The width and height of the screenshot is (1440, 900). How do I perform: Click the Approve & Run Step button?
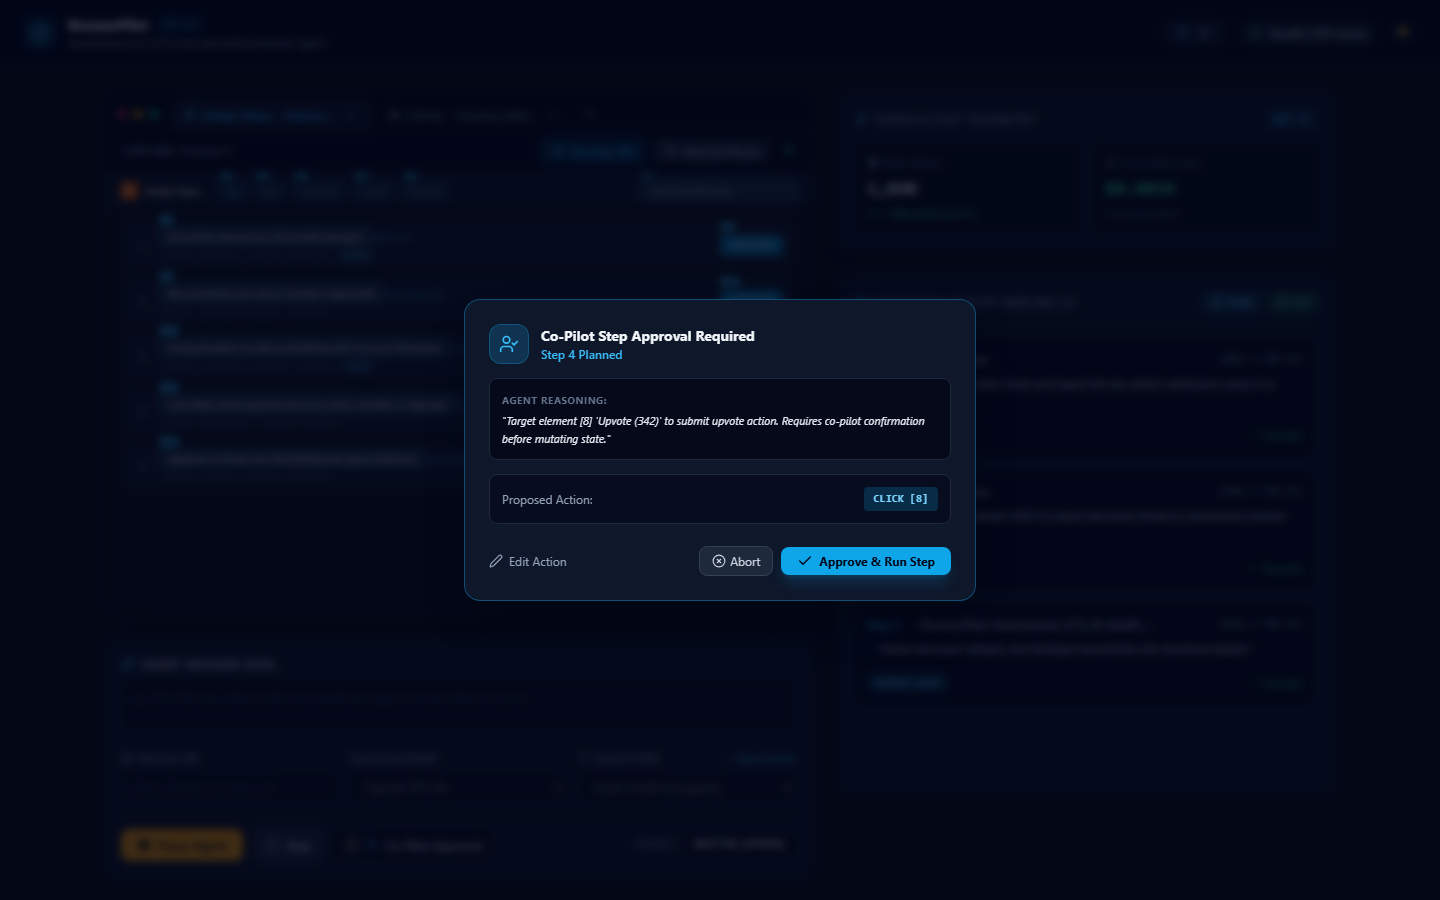click(865, 561)
